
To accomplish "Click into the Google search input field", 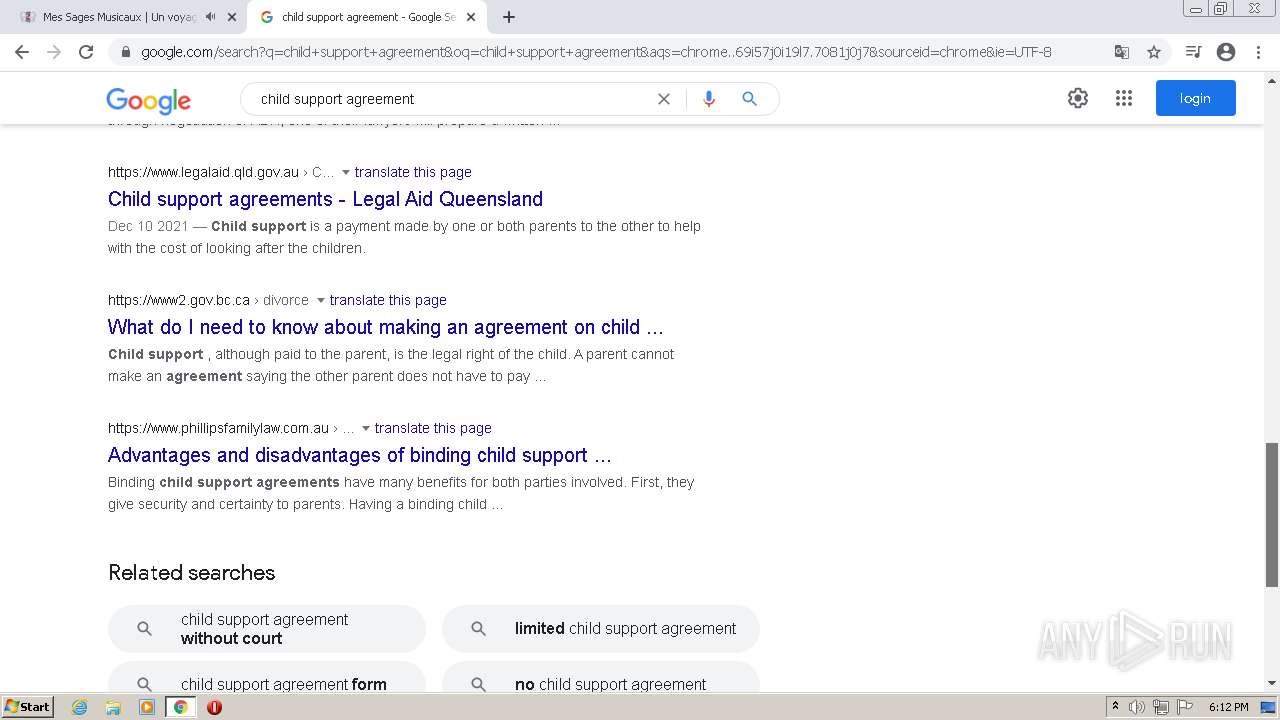I will tap(450, 99).
